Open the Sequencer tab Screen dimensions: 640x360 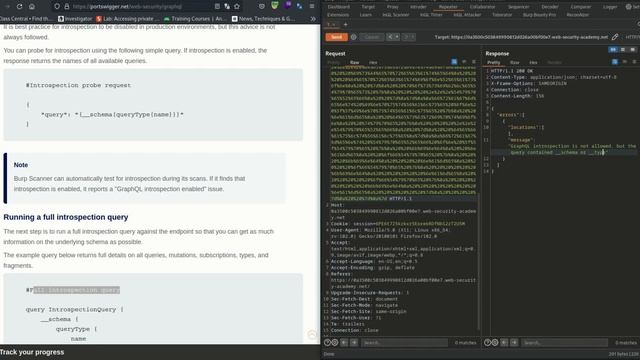518,7
